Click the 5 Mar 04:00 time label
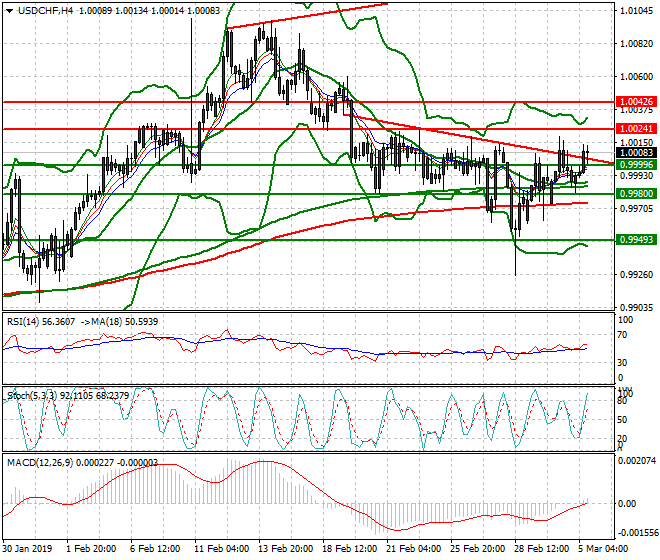 point(603,549)
